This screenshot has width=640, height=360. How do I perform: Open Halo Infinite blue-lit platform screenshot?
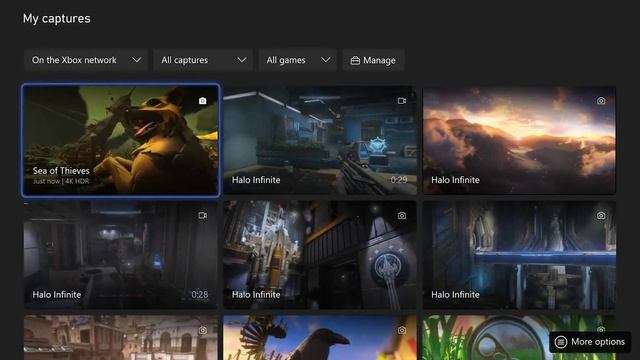tap(519, 255)
